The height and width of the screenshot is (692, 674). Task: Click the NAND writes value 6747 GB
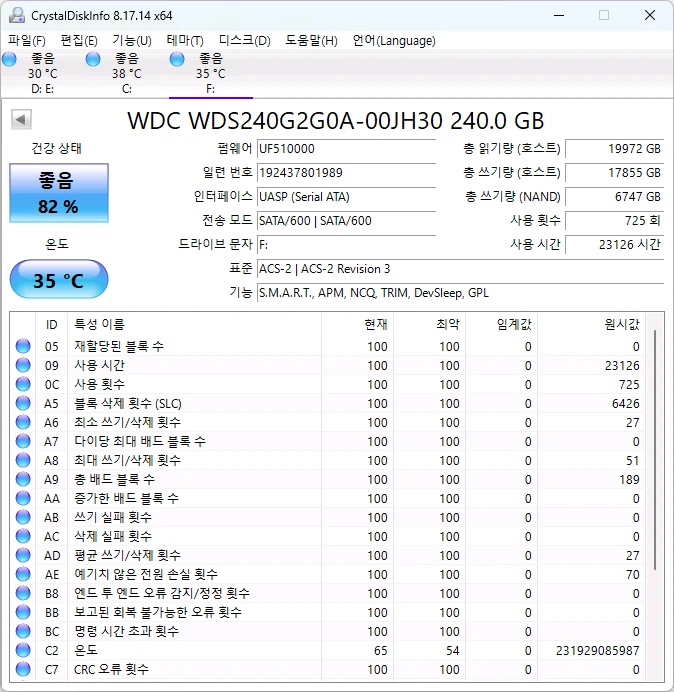[614, 196]
